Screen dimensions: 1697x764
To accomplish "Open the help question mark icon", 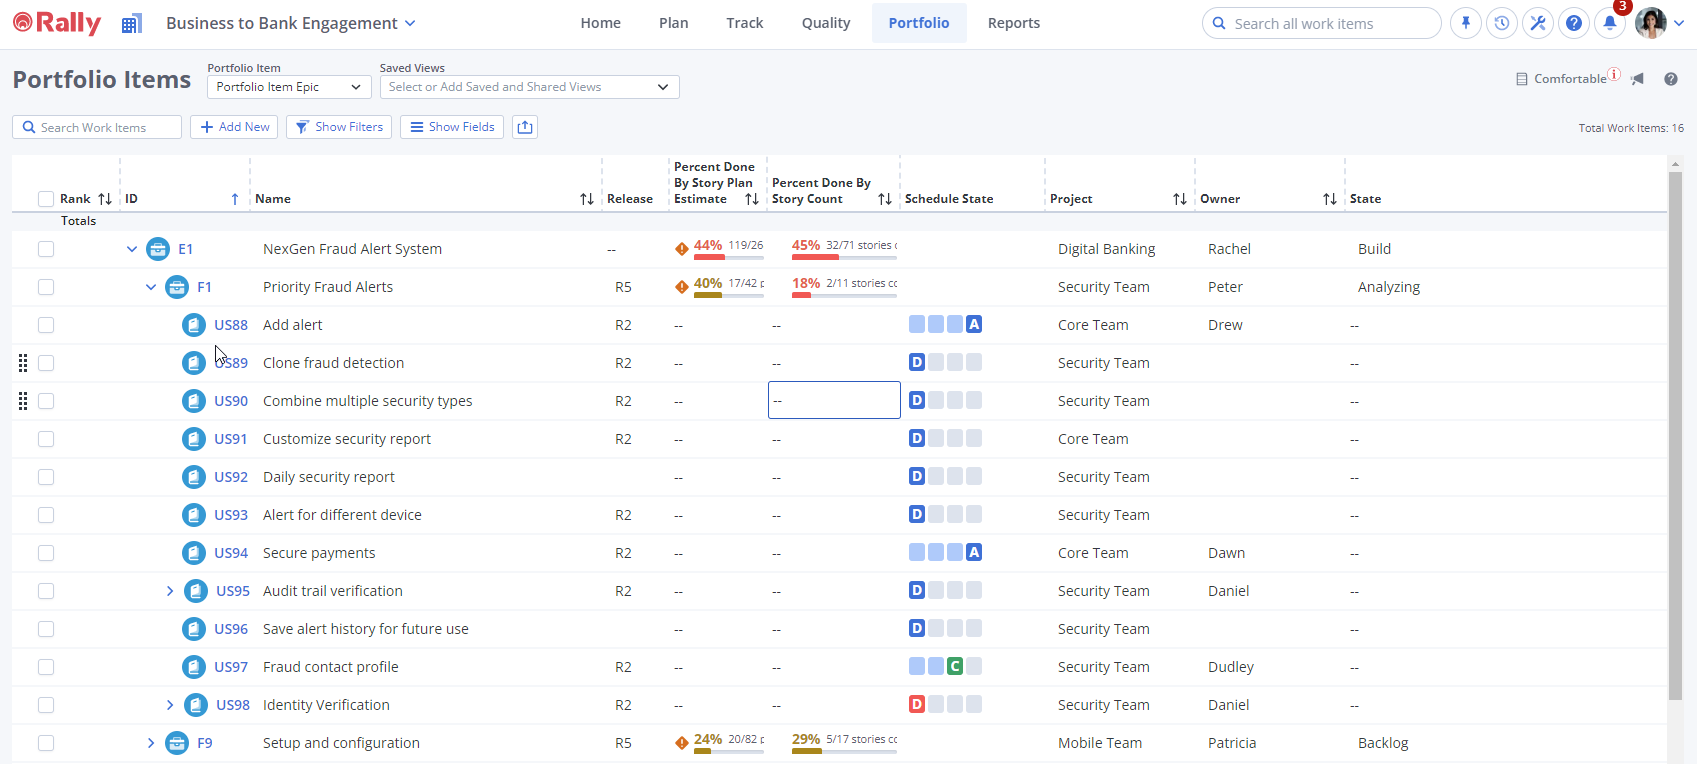I will coord(1573,23).
